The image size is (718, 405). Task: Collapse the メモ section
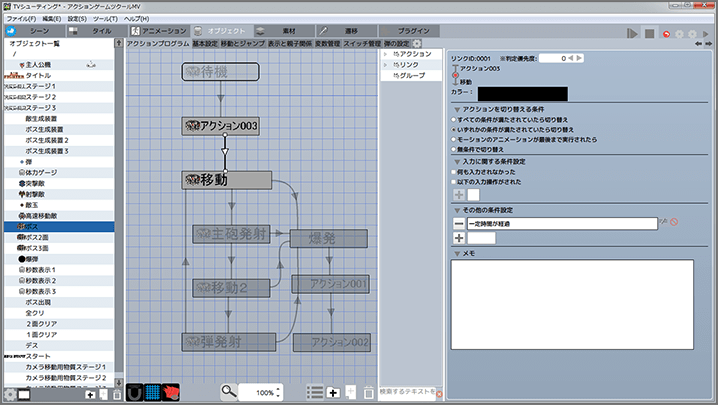click(x=456, y=252)
